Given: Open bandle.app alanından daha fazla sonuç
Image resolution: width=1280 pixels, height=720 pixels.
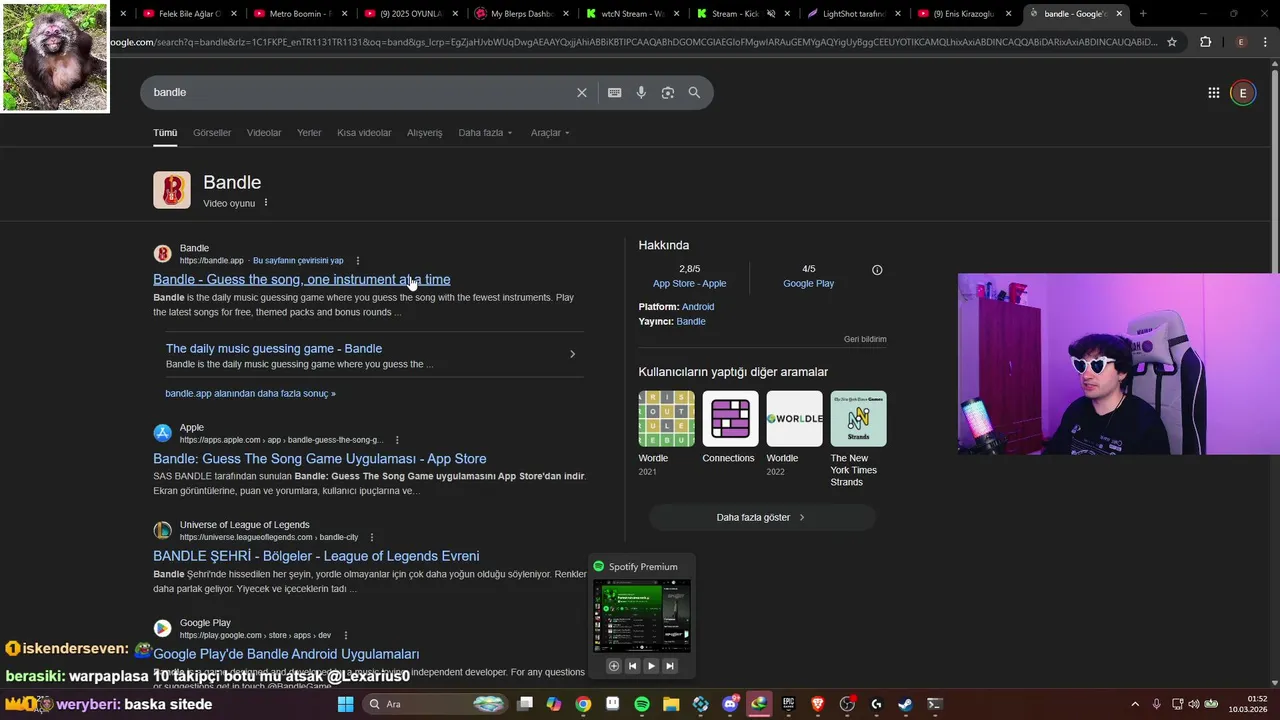Looking at the screenshot, I should [x=250, y=394].
